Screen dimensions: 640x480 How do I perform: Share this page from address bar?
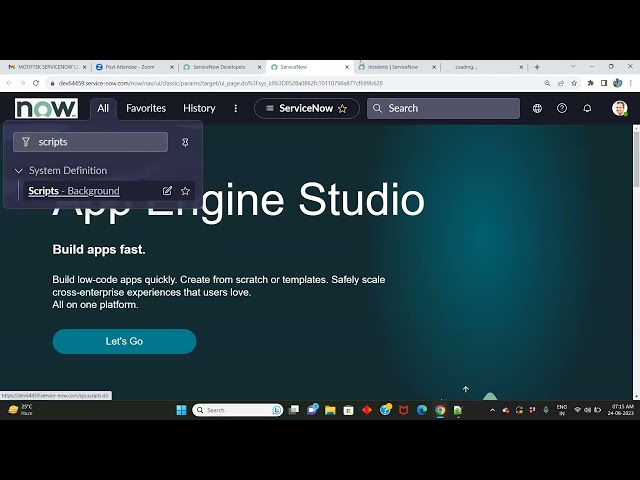tap(561, 83)
